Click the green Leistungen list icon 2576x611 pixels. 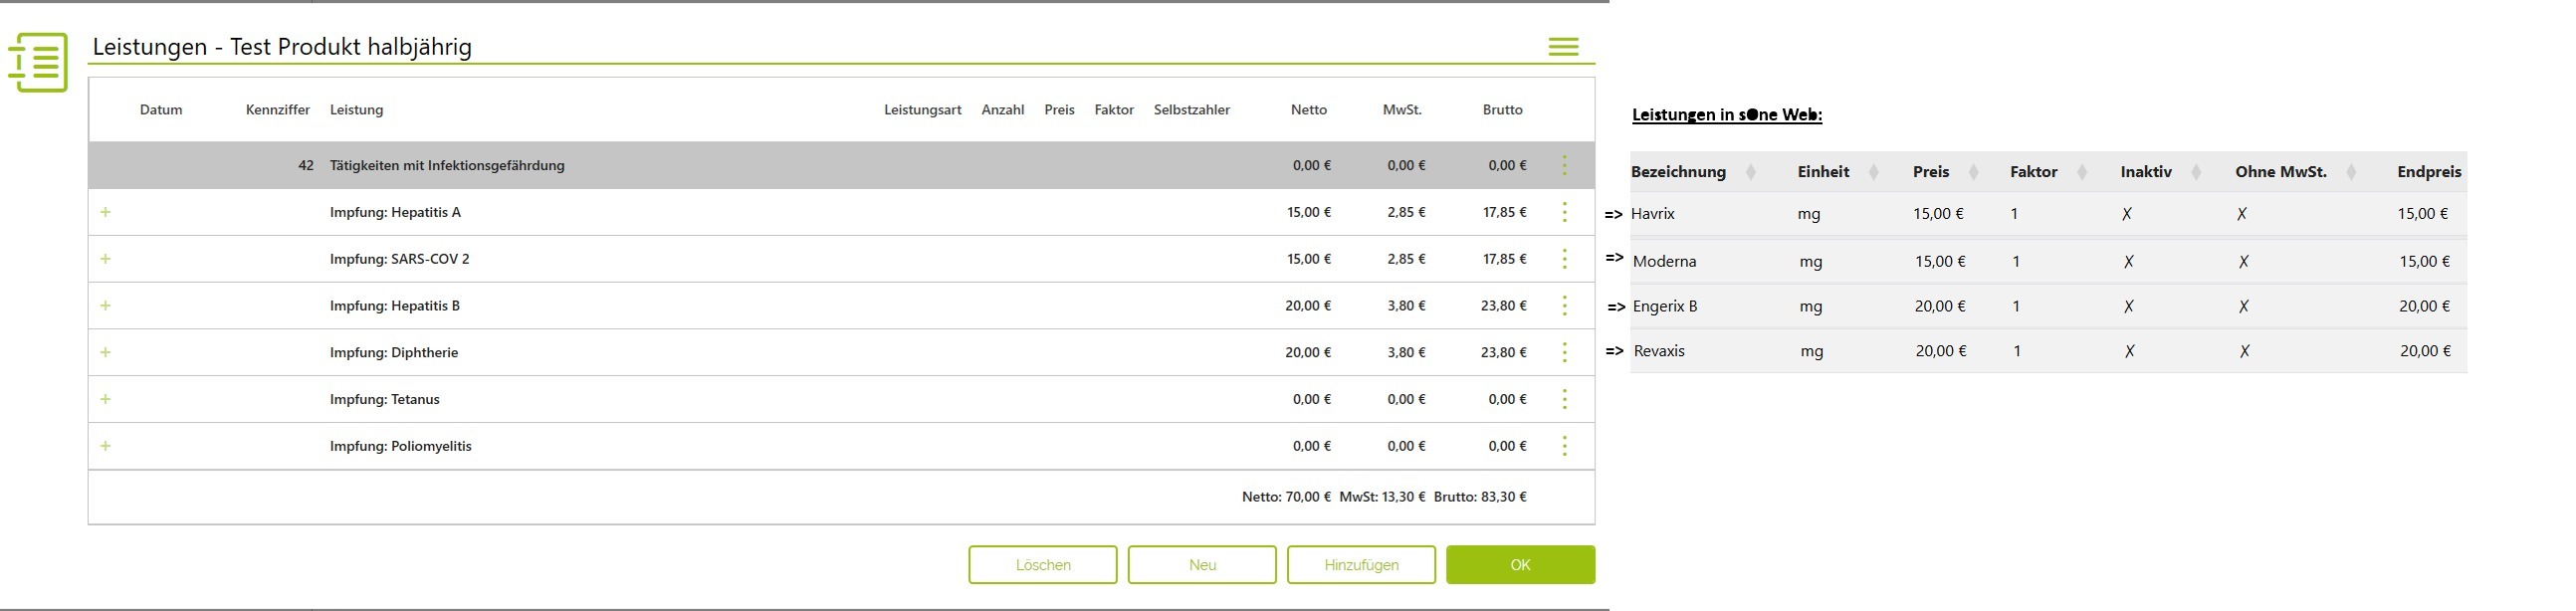point(38,62)
